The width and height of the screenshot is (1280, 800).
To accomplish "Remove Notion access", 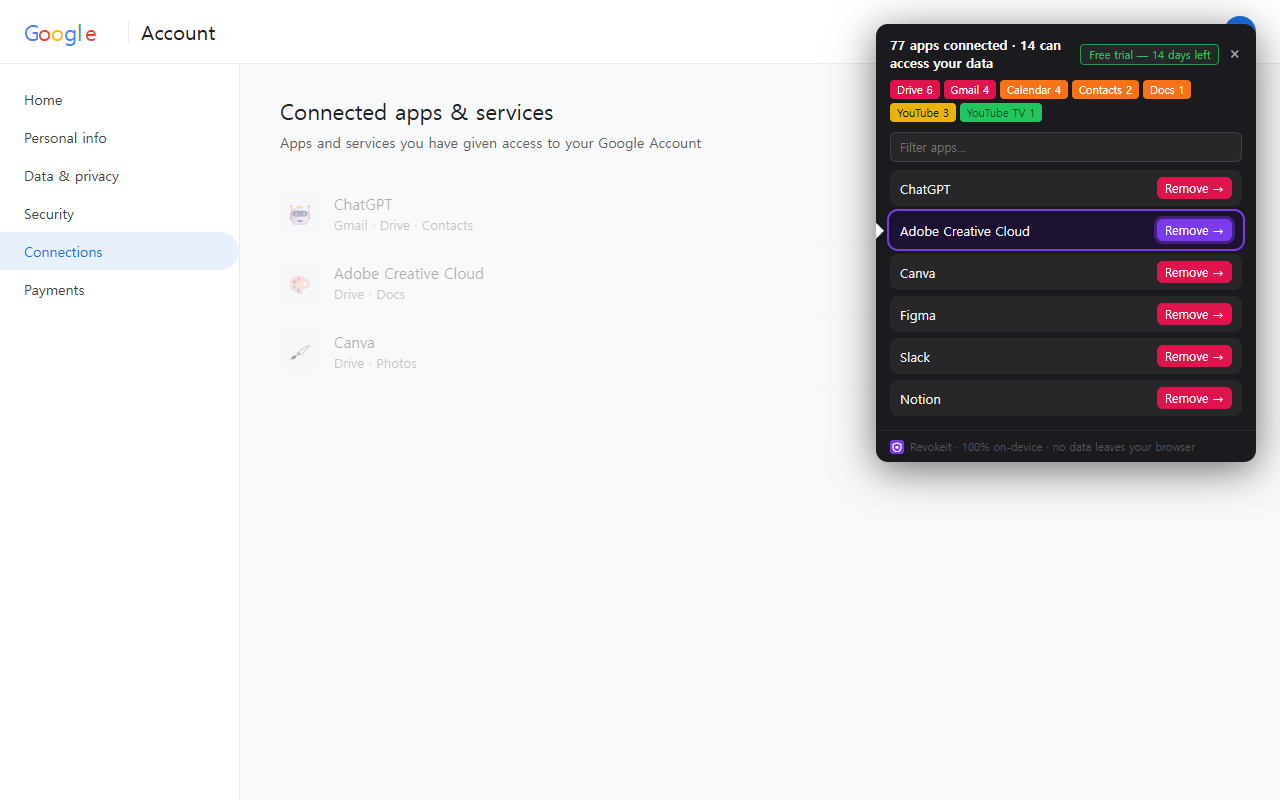I will [1194, 398].
